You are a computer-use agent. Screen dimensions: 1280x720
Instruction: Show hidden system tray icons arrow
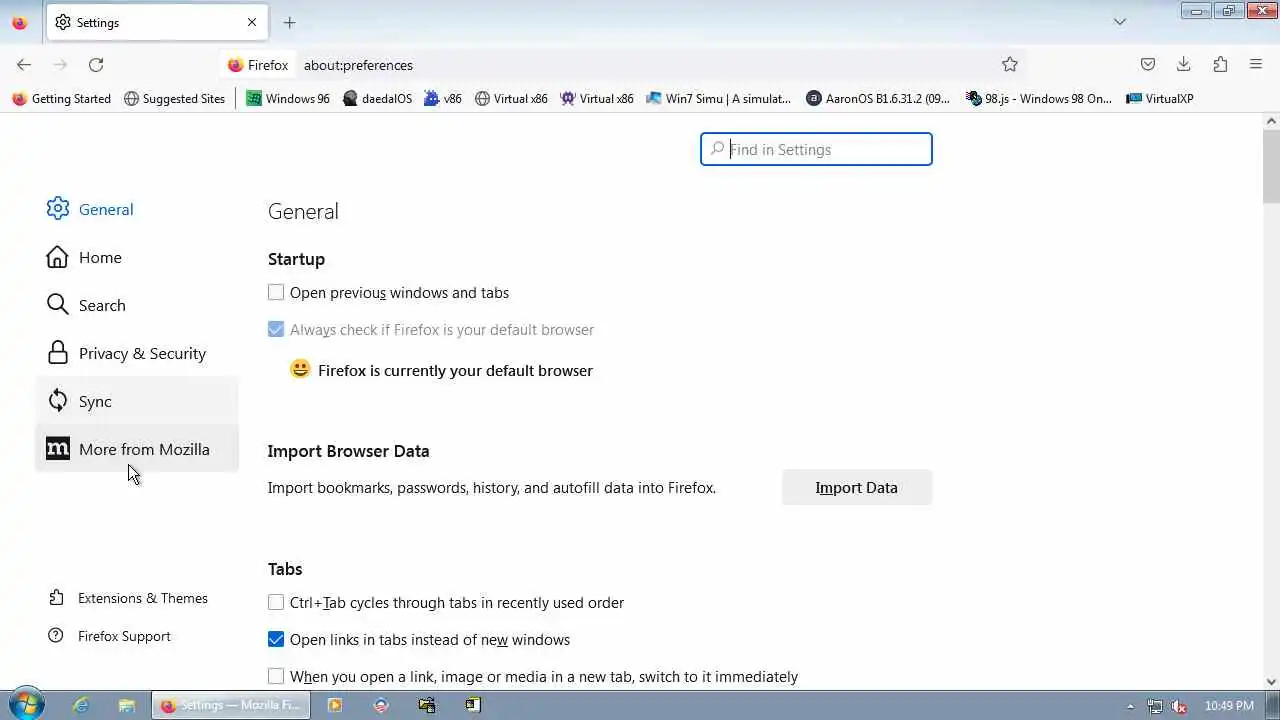pyautogui.click(x=1131, y=706)
